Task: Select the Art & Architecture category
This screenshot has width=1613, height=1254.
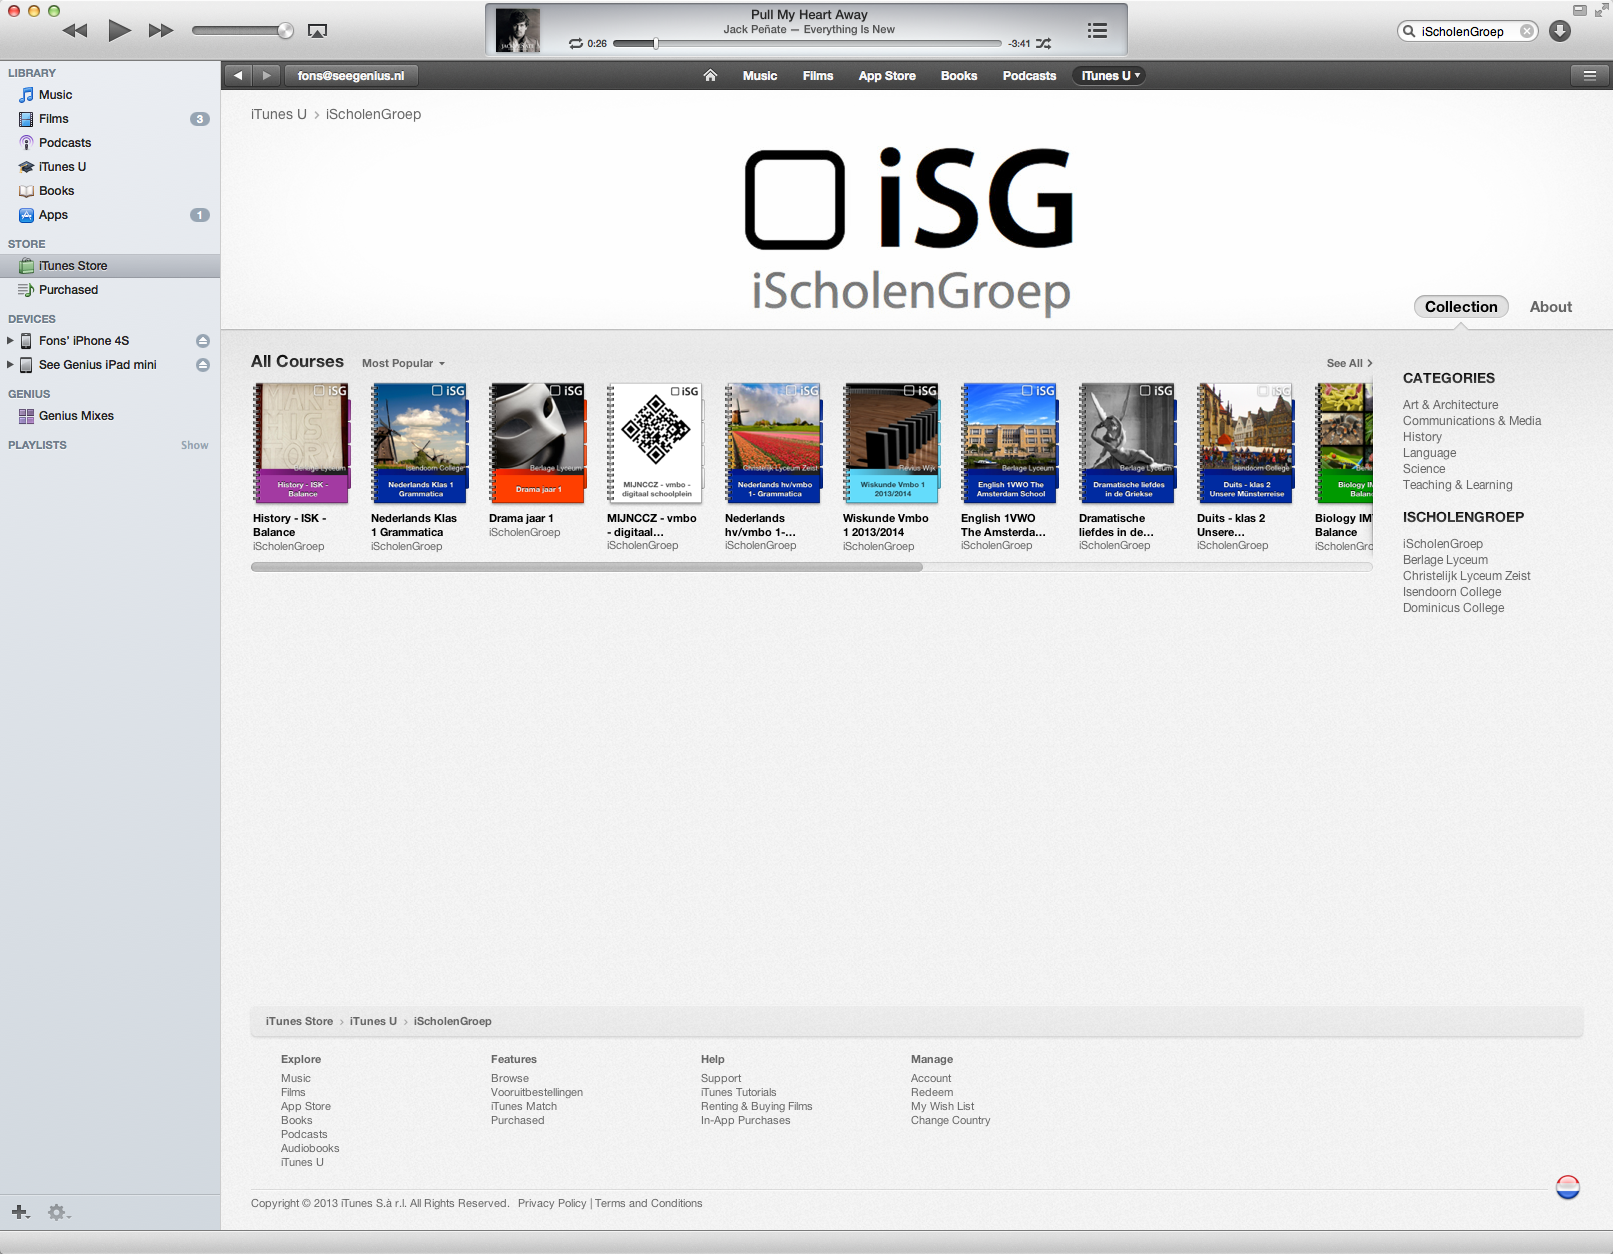Action: pos(1450,405)
